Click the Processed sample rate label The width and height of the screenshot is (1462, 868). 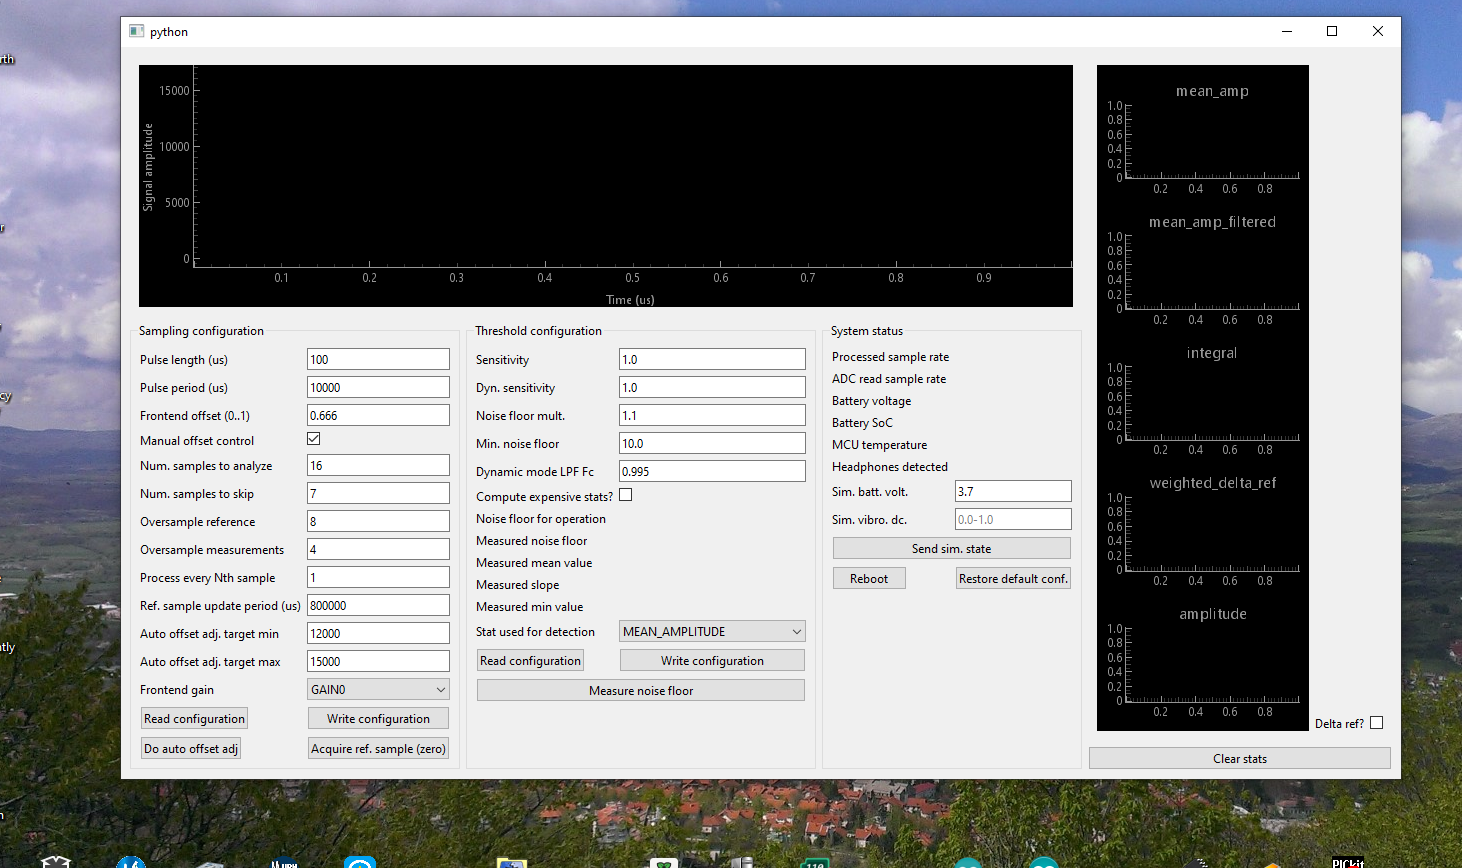[890, 357]
